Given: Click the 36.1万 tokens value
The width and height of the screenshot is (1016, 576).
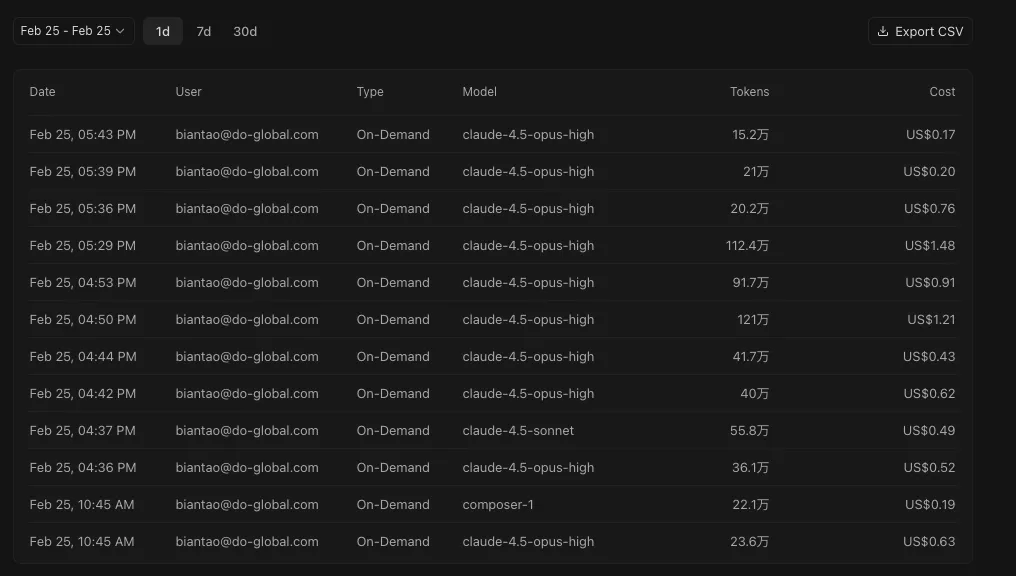Looking at the screenshot, I should tap(750, 467).
